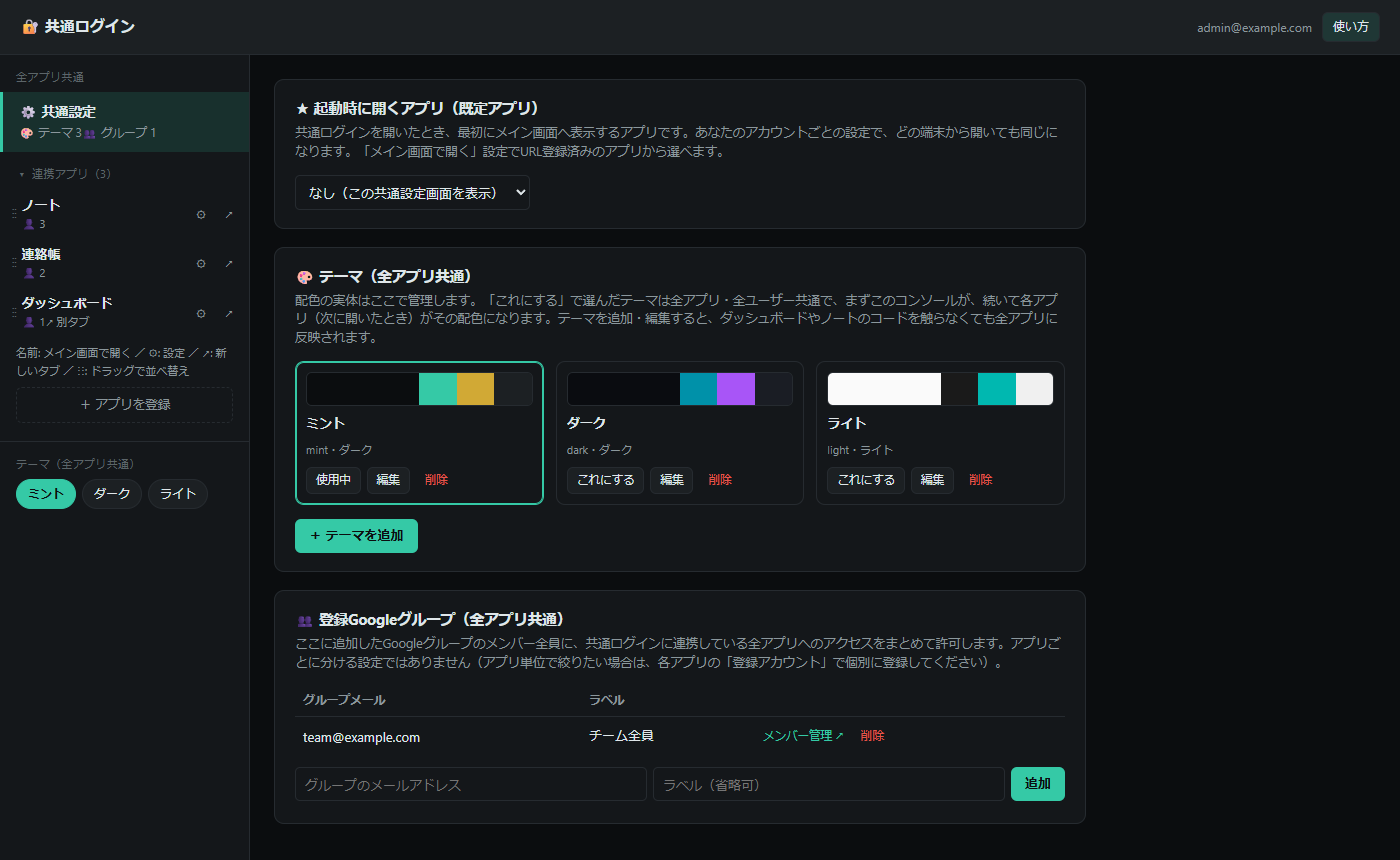The height and width of the screenshot is (860, 1400).
Task: Click the チーム全員 label cell
Action: pos(621,736)
